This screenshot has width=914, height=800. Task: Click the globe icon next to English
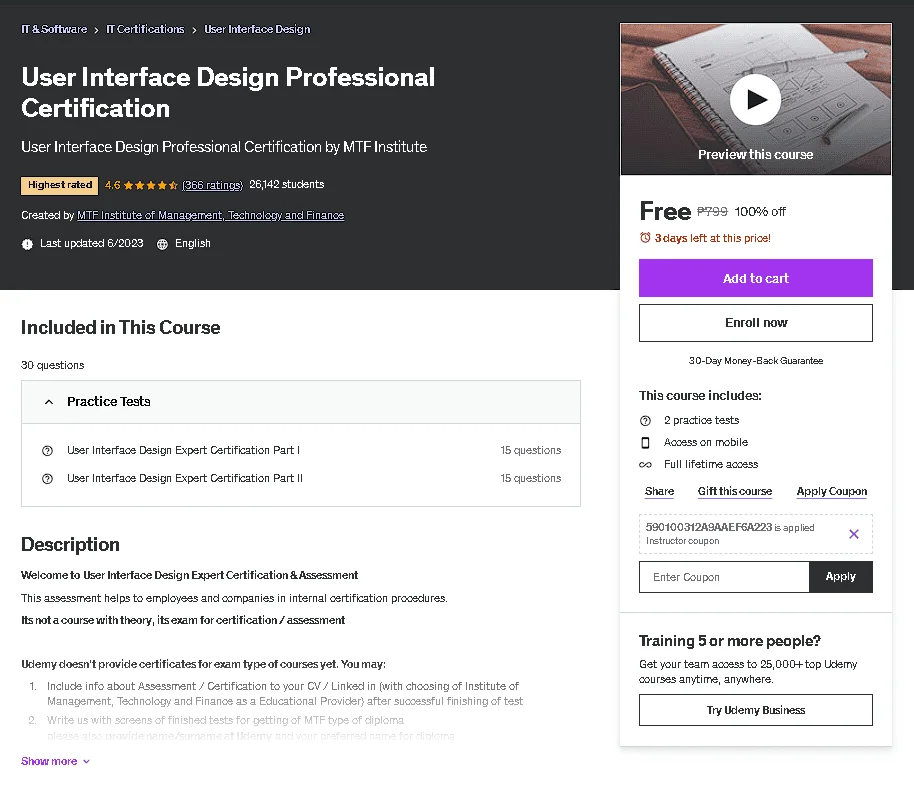pos(163,244)
